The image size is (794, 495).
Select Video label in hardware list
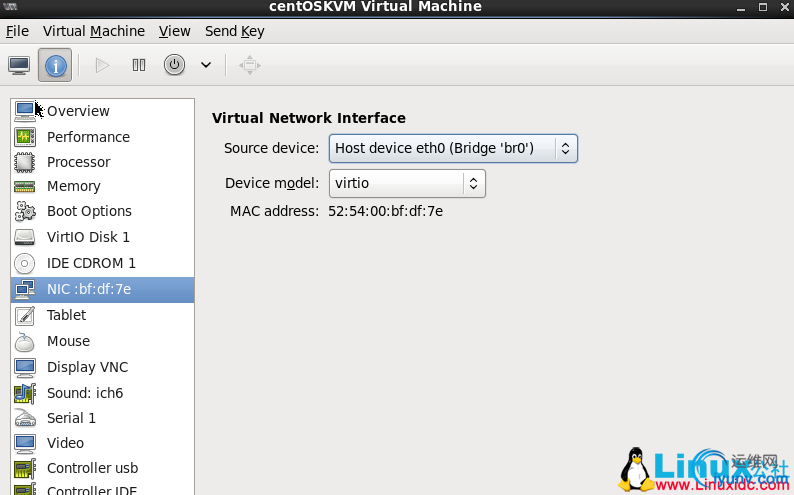click(x=65, y=443)
